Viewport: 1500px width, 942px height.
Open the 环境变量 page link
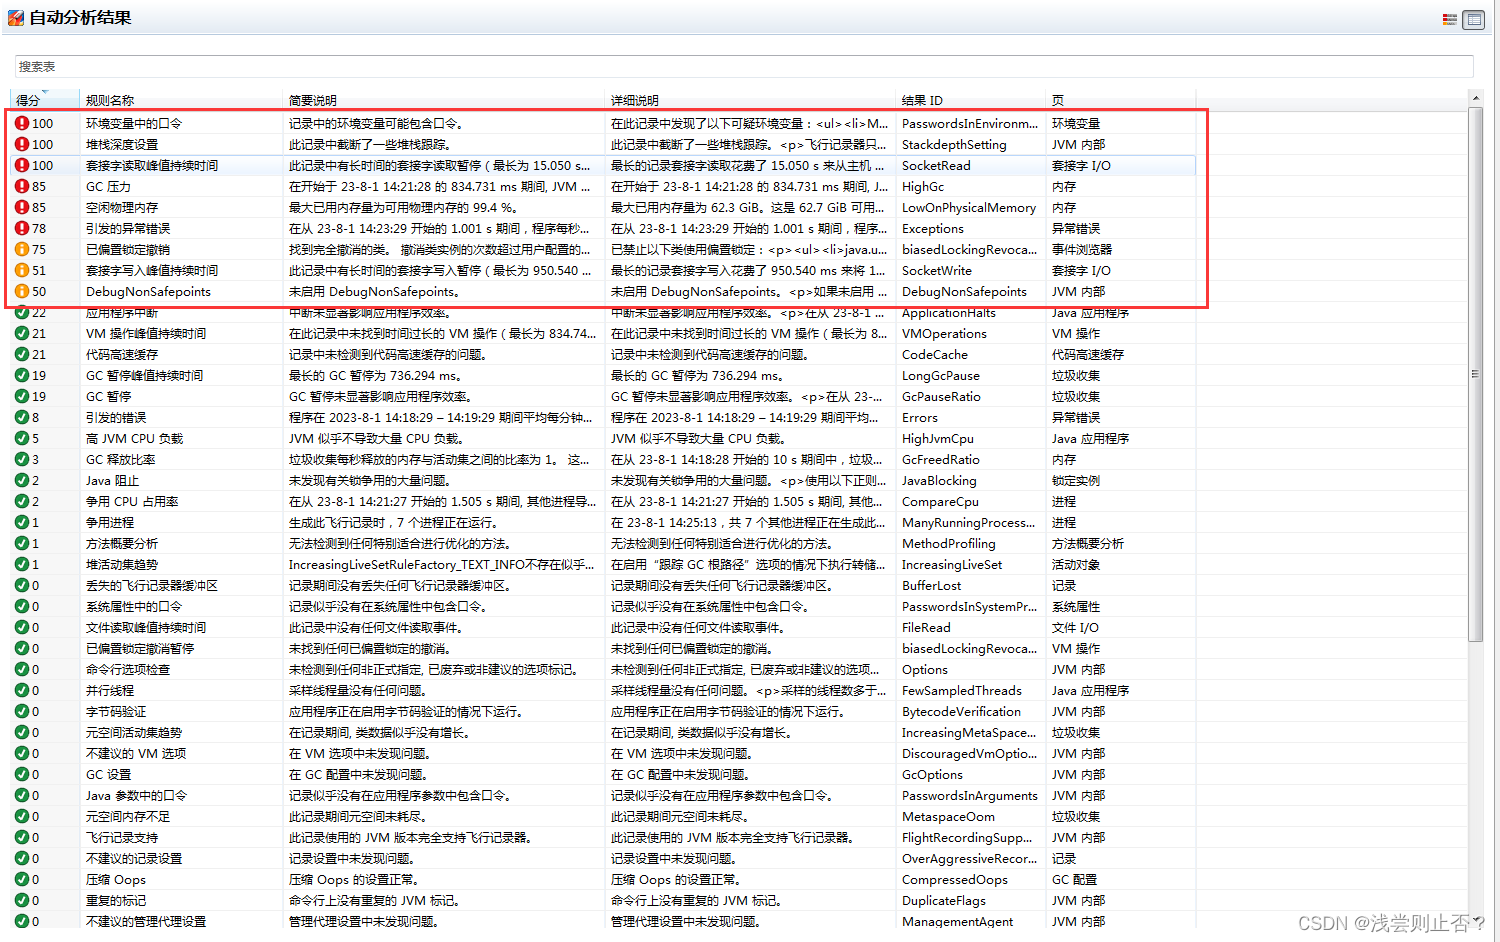[x=1077, y=123]
